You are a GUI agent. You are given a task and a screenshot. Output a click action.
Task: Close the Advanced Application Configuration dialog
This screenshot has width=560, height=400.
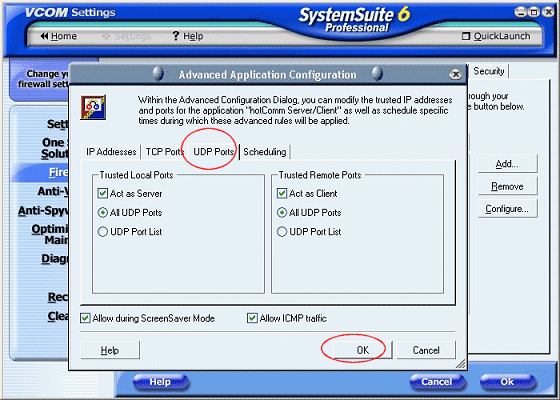[x=455, y=74]
